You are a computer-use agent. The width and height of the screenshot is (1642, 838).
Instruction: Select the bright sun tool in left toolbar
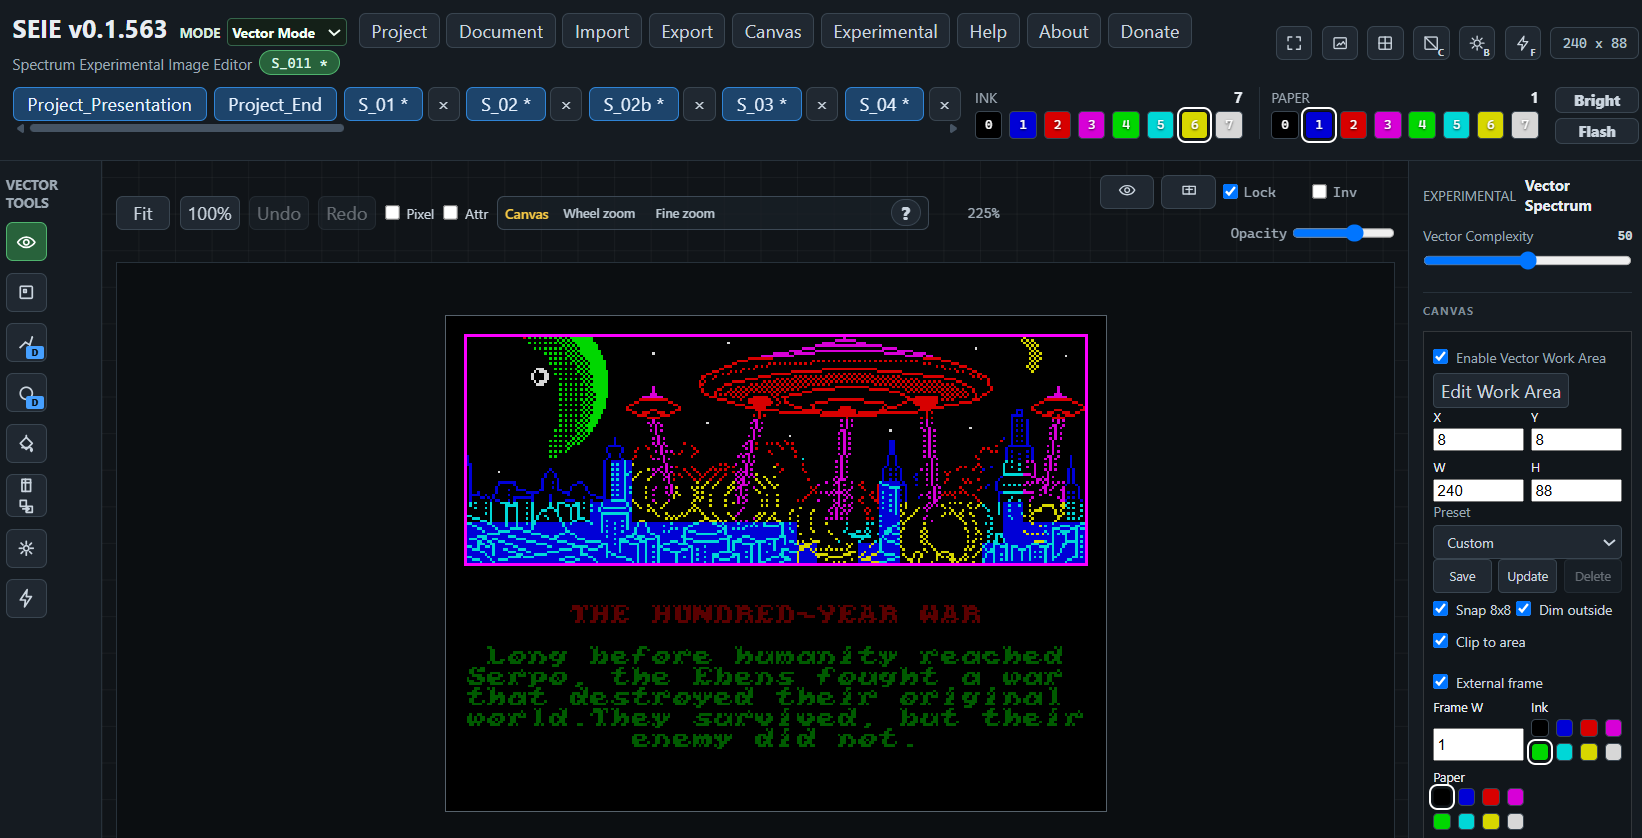click(x=26, y=548)
